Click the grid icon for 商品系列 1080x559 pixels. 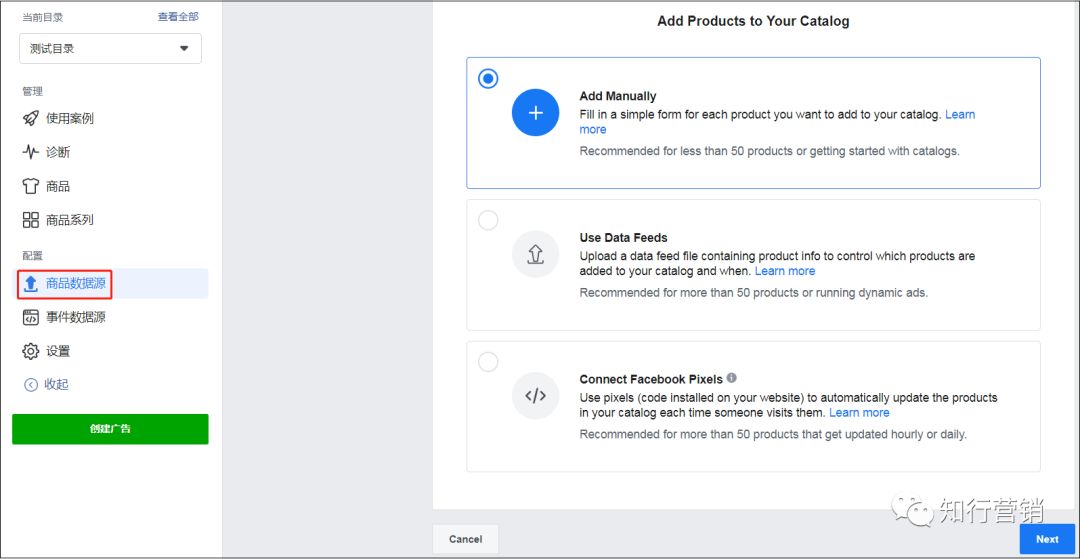(x=31, y=220)
